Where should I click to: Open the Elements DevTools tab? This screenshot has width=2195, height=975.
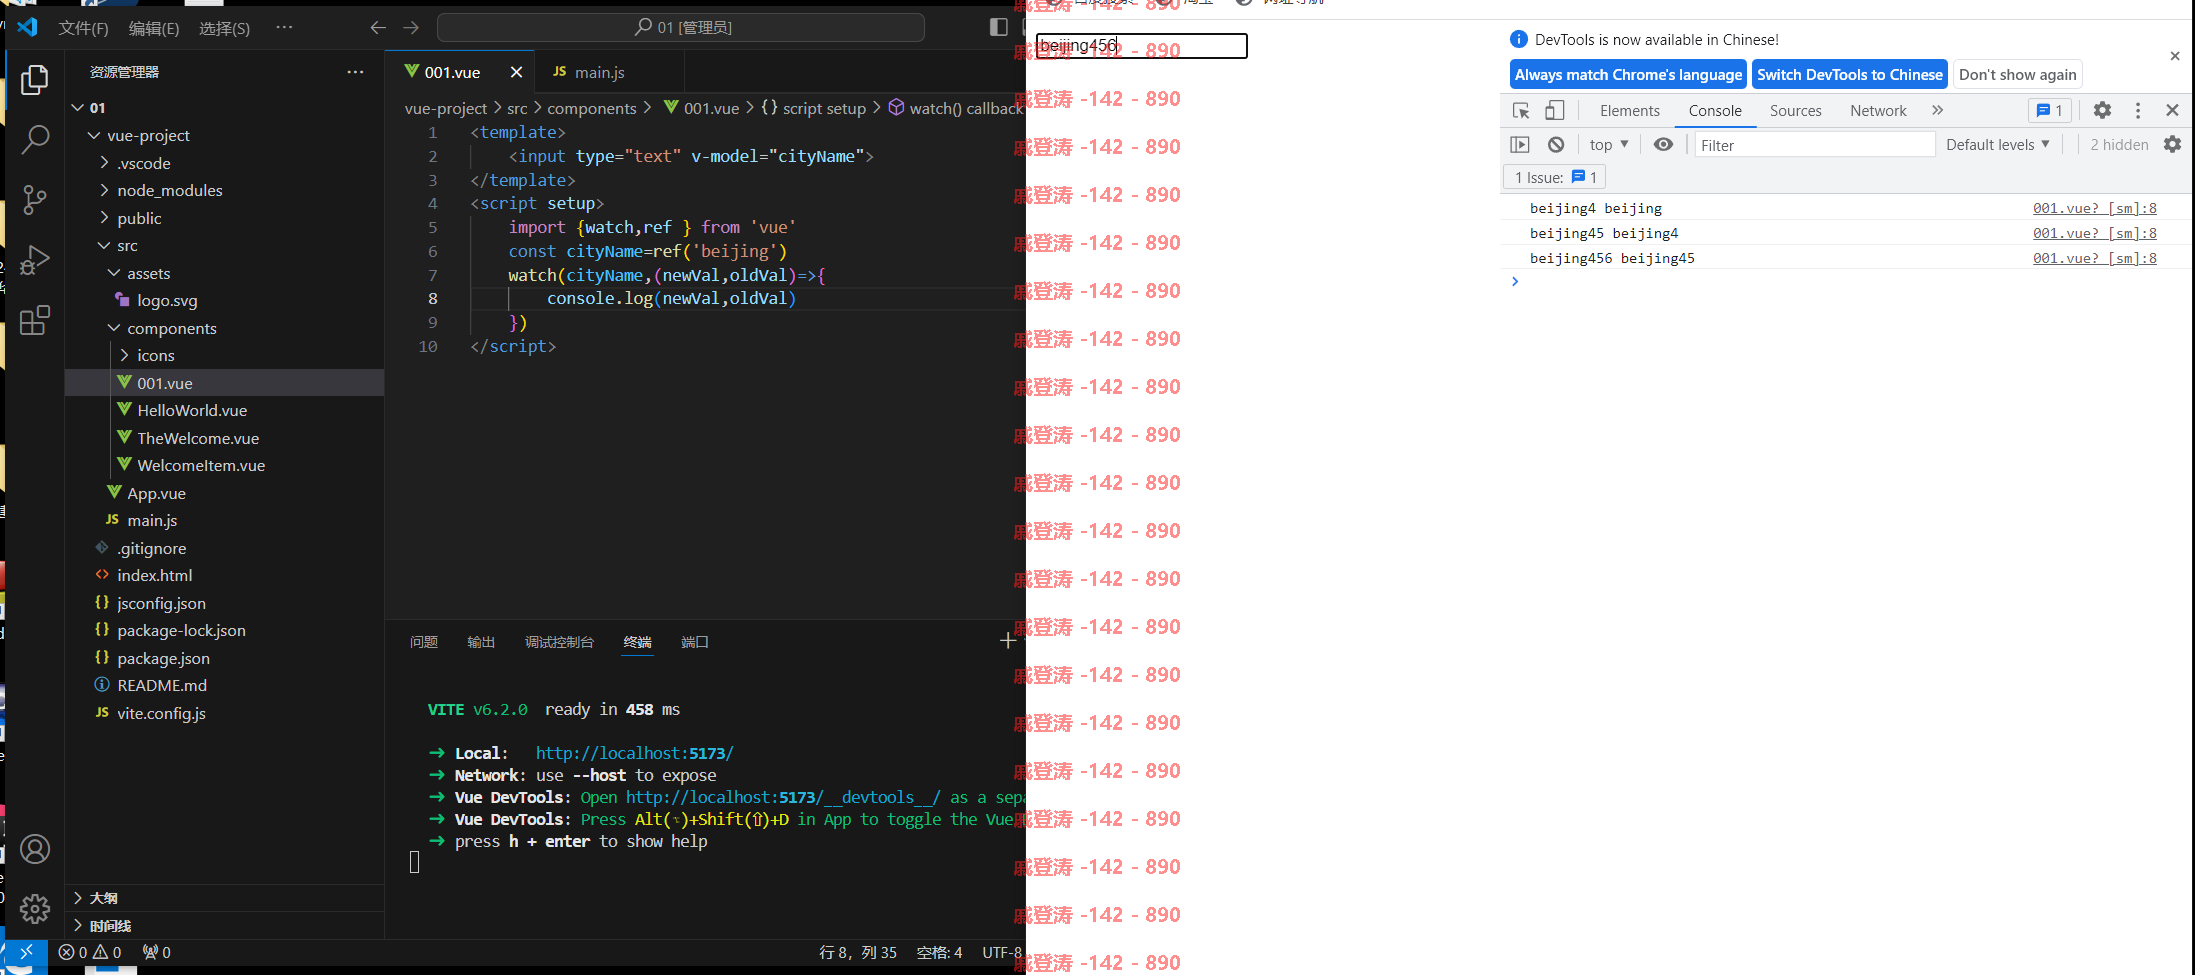[x=1629, y=111]
